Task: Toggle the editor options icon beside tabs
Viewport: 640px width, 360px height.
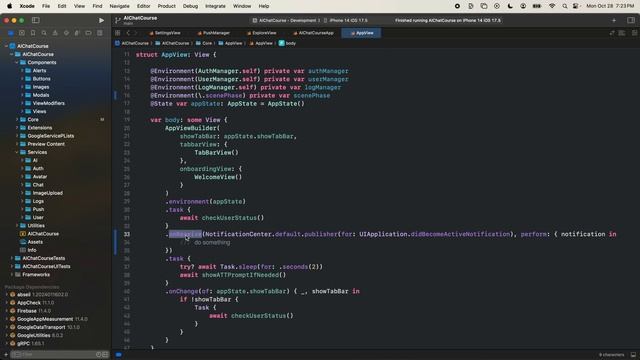Action: [x=622, y=33]
